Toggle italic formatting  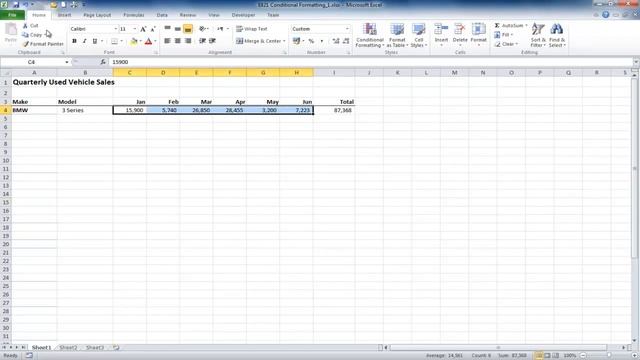point(84,41)
